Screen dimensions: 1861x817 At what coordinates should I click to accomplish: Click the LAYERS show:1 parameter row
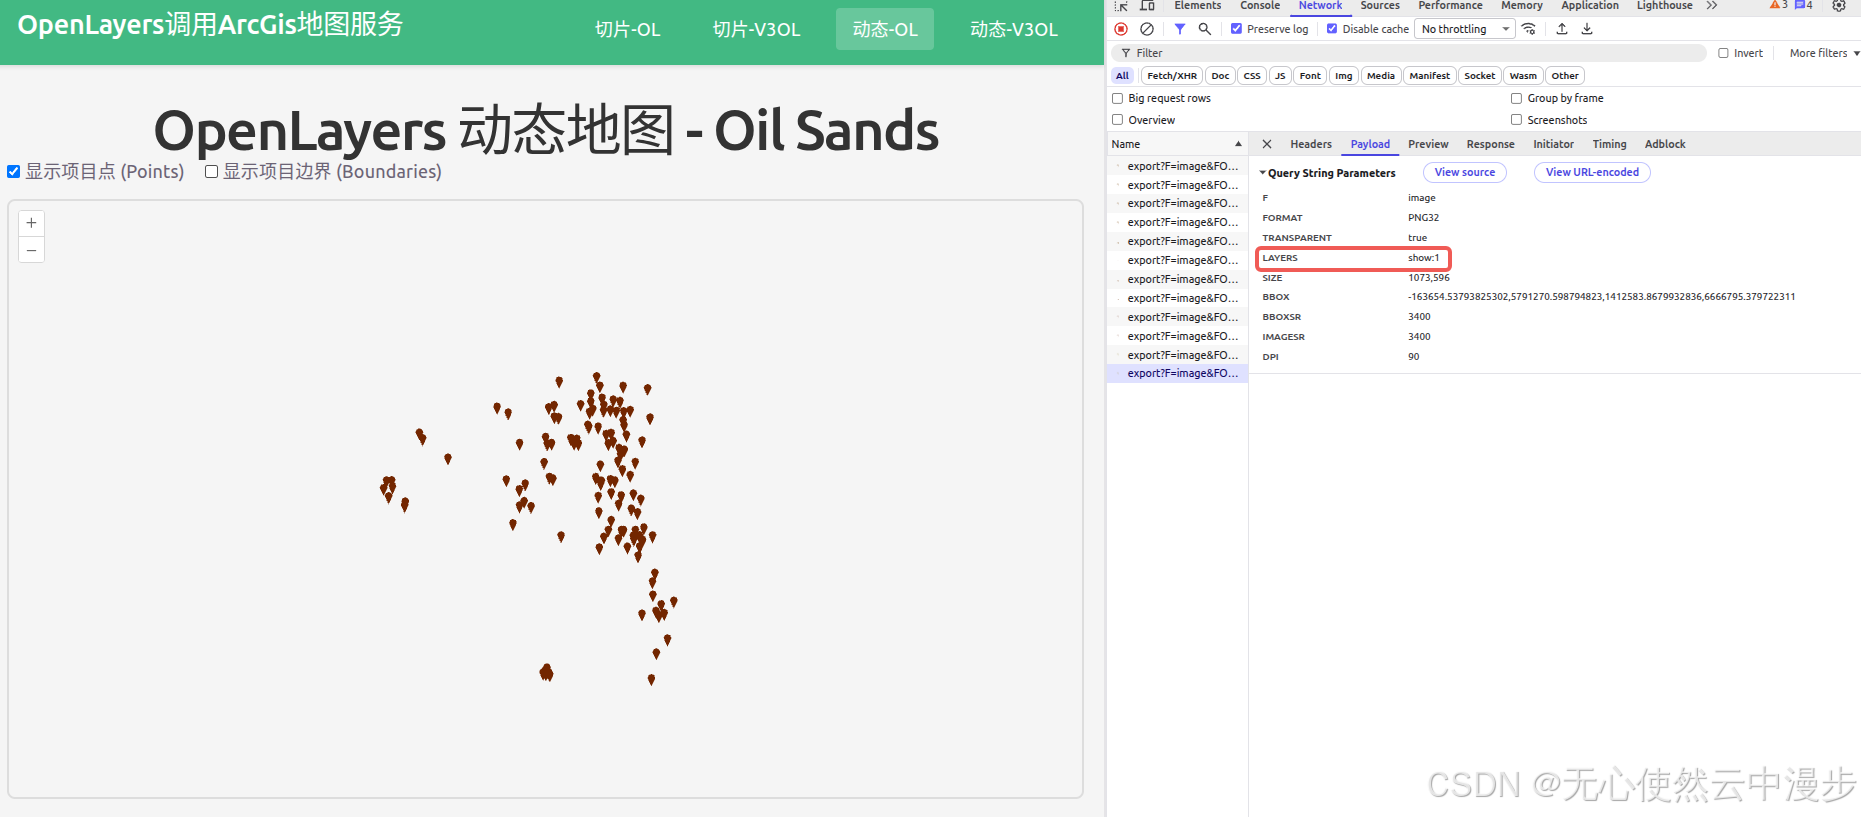(x=1353, y=258)
